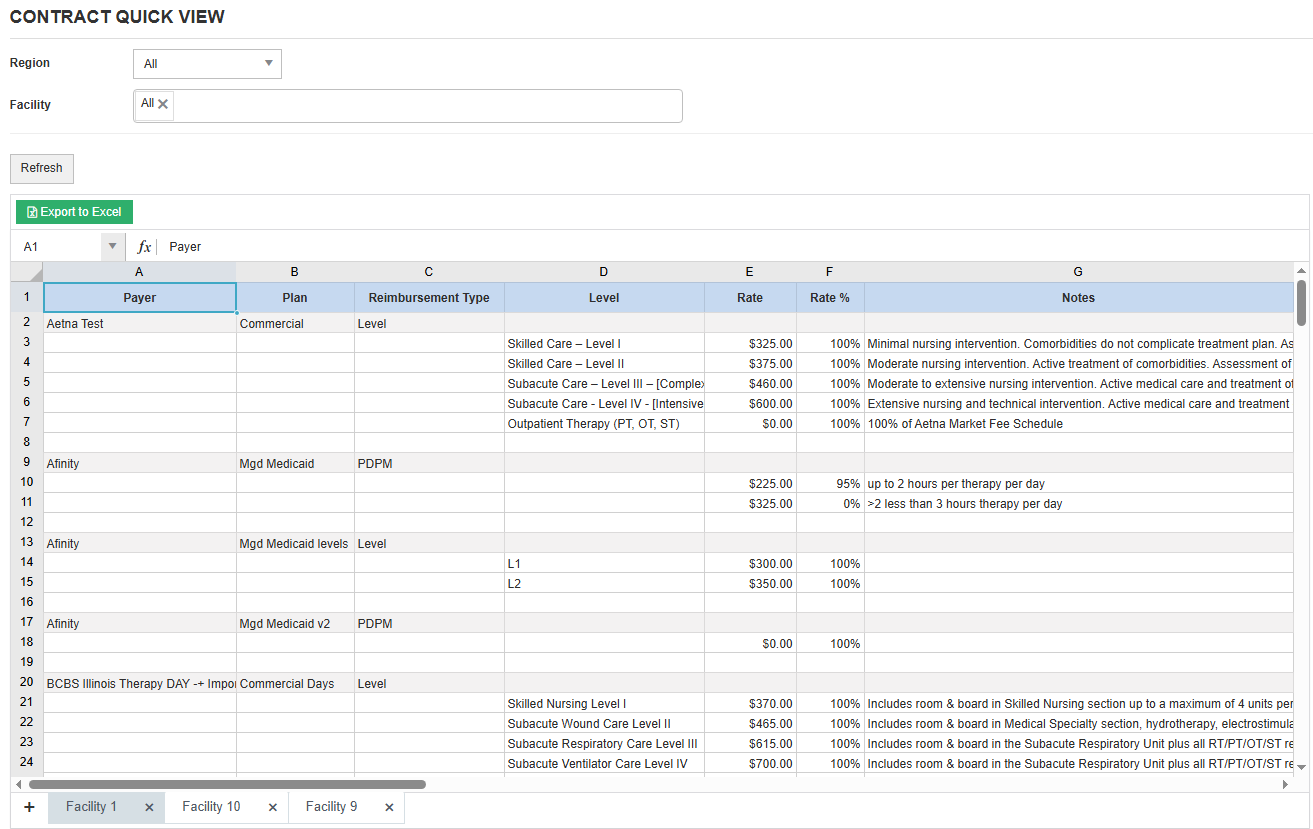Click the Level header cell

(604, 298)
